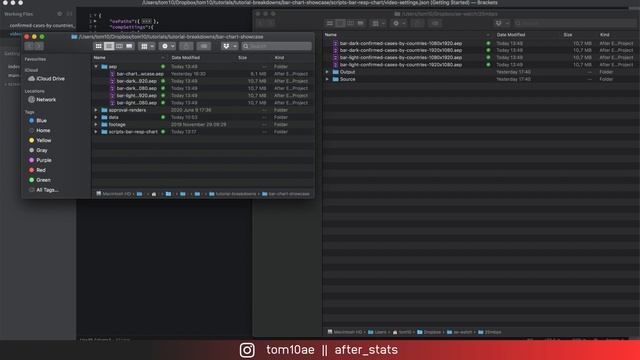Switch front Finder window to icon view
This screenshot has width=640, height=360.
pos(98,46)
